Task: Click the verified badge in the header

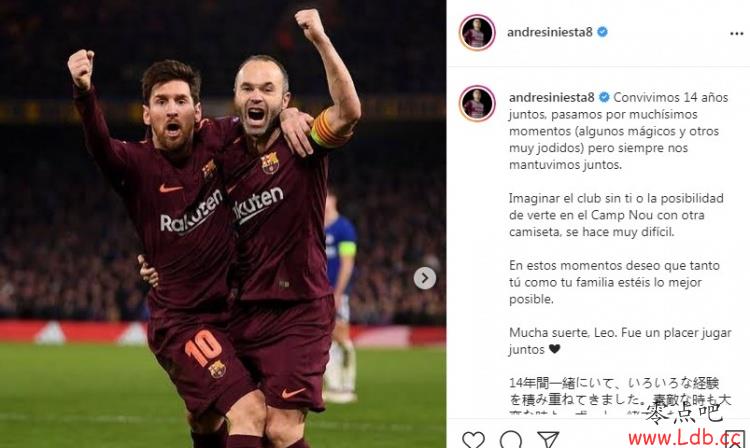Action: pos(603,32)
